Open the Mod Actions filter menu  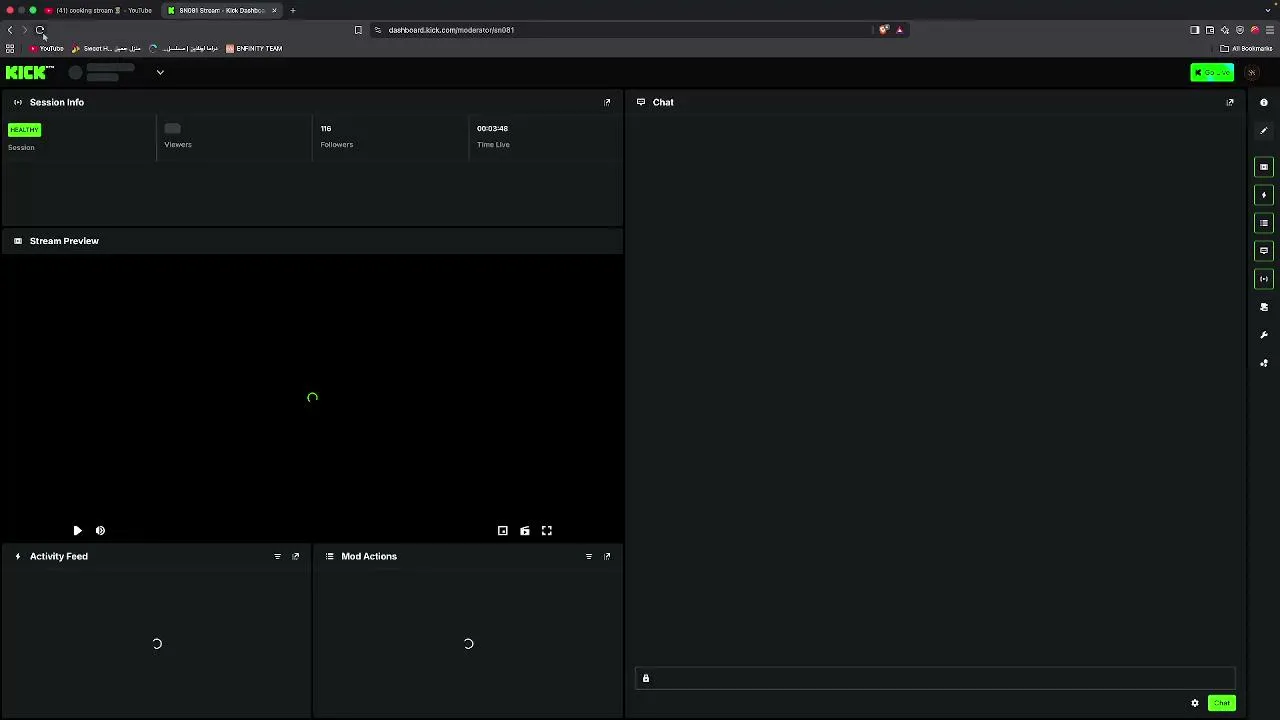(x=589, y=556)
